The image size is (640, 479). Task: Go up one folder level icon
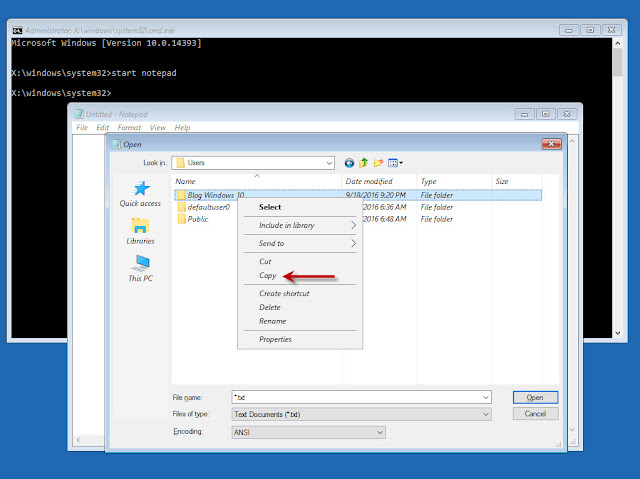(363, 163)
